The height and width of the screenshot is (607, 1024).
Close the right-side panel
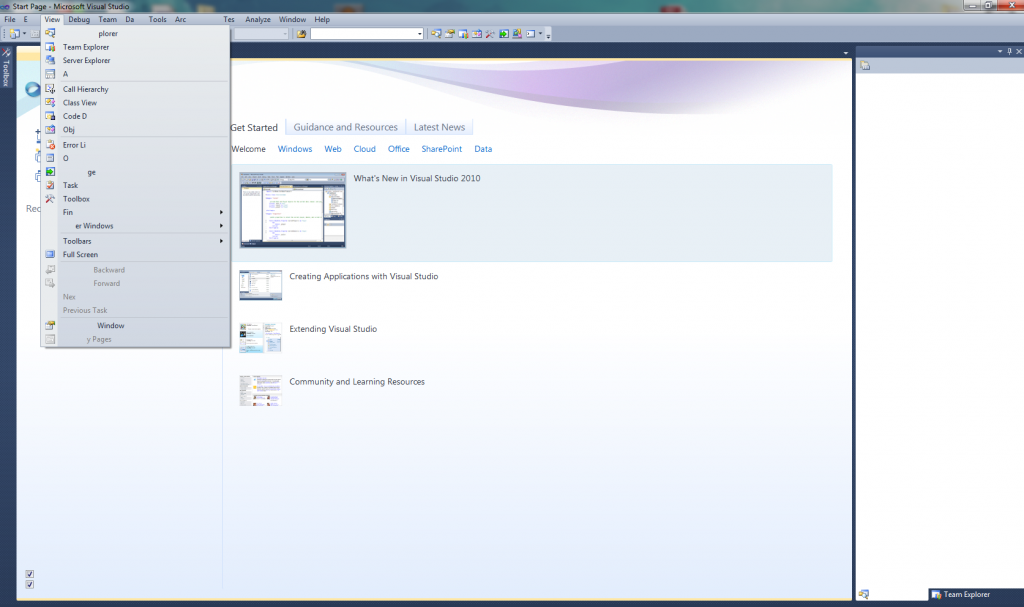click(1019, 51)
